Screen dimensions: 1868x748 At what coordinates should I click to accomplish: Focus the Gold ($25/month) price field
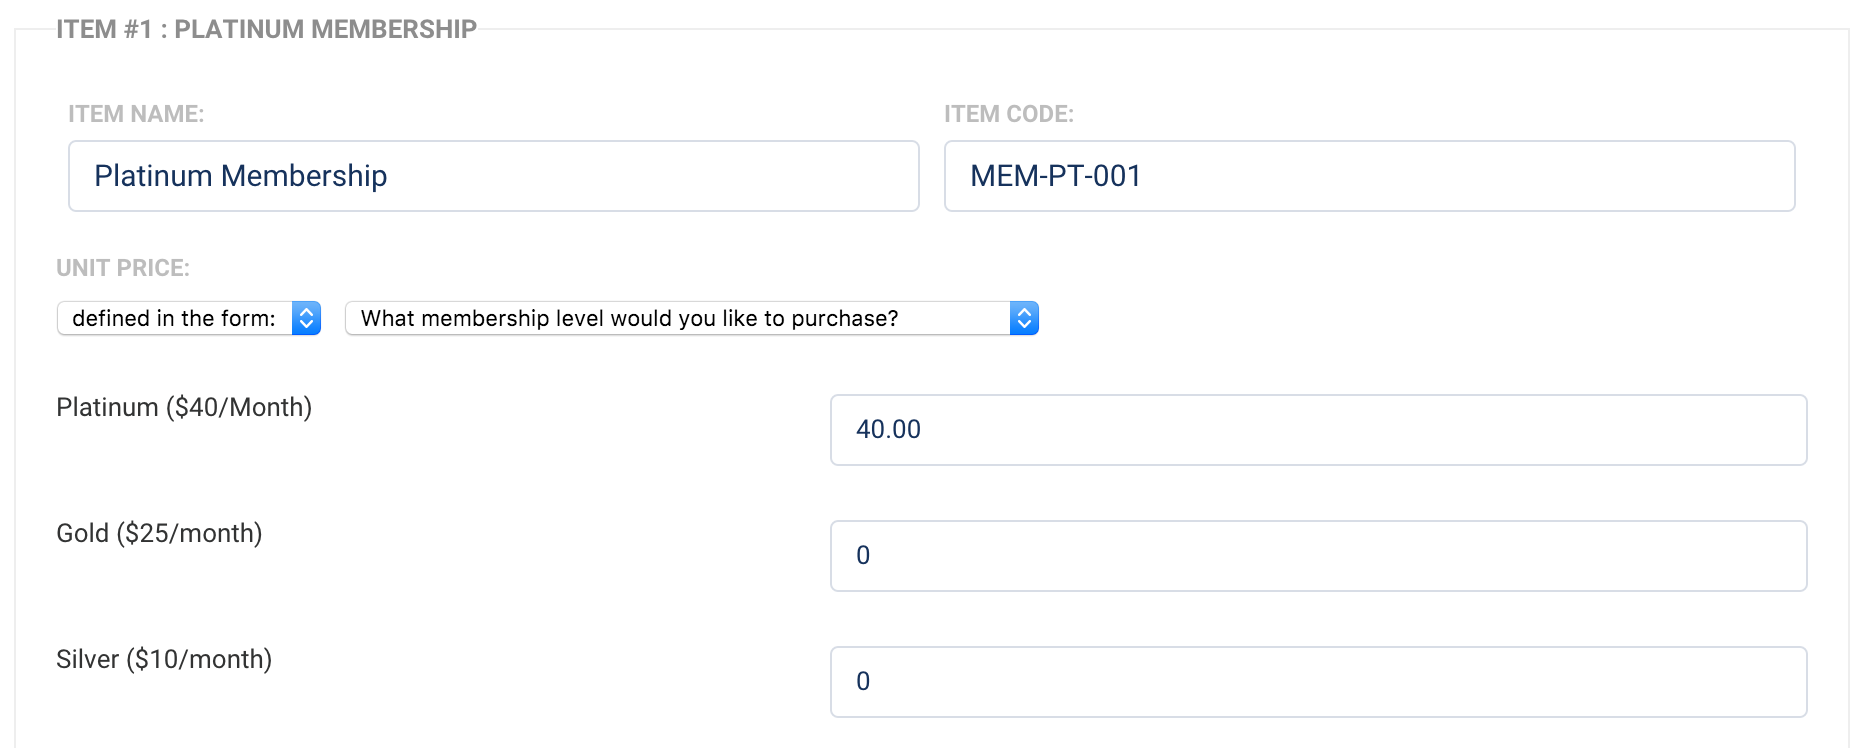coord(1318,556)
